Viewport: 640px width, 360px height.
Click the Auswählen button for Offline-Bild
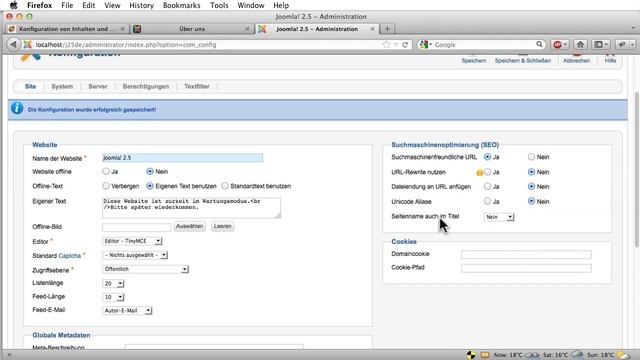click(189, 226)
